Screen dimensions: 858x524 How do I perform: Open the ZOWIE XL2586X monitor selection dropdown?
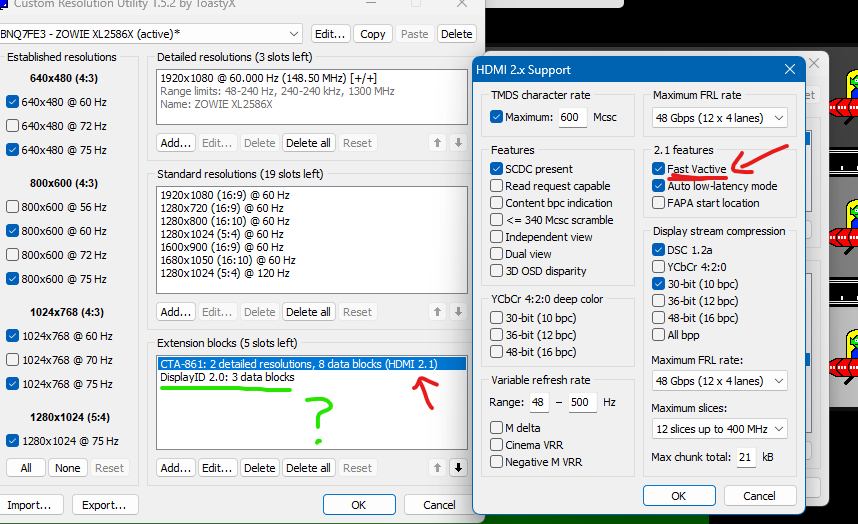[150, 34]
